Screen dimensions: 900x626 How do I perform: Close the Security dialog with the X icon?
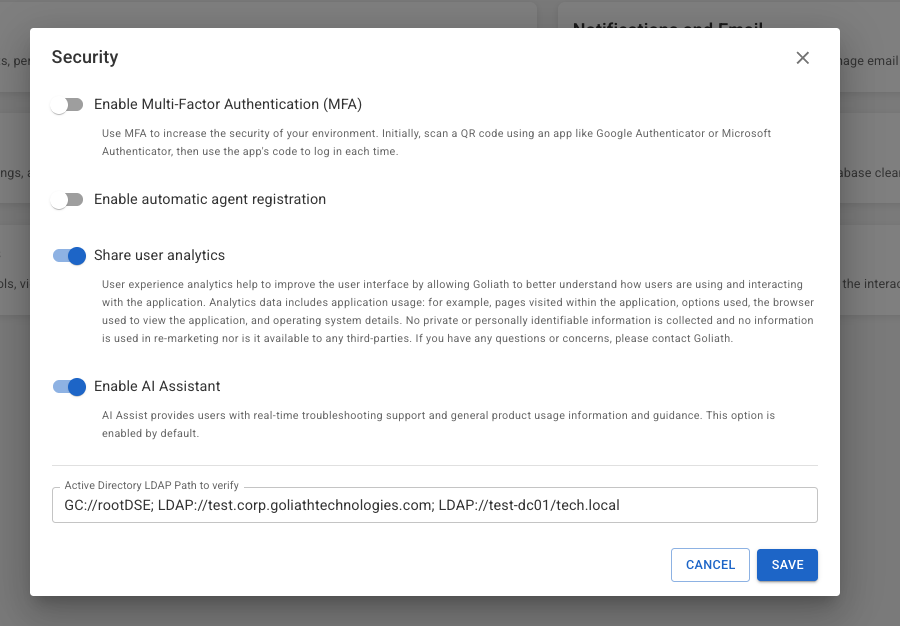[802, 58]
